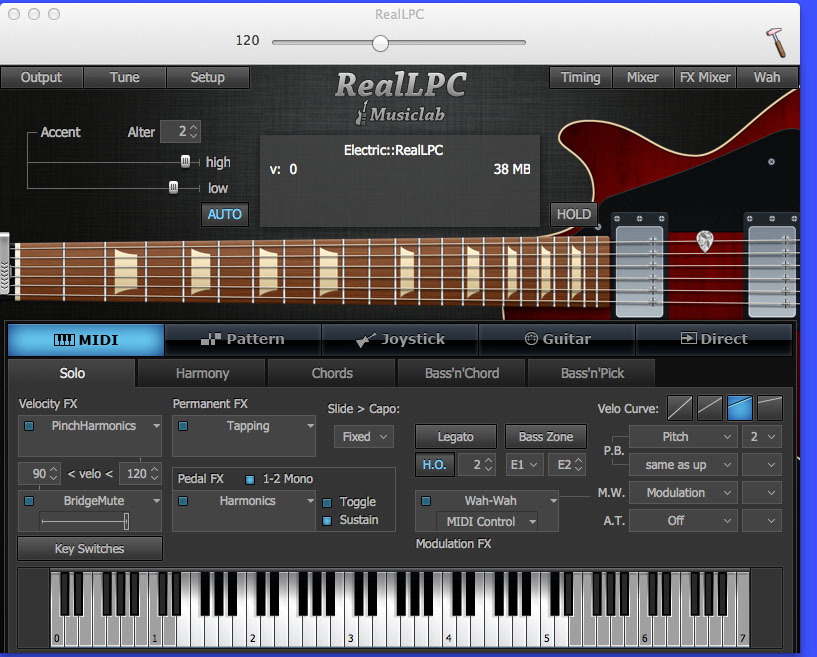817x657 pixels.
Task: Click the Musiclab logo
Action: 401,114
